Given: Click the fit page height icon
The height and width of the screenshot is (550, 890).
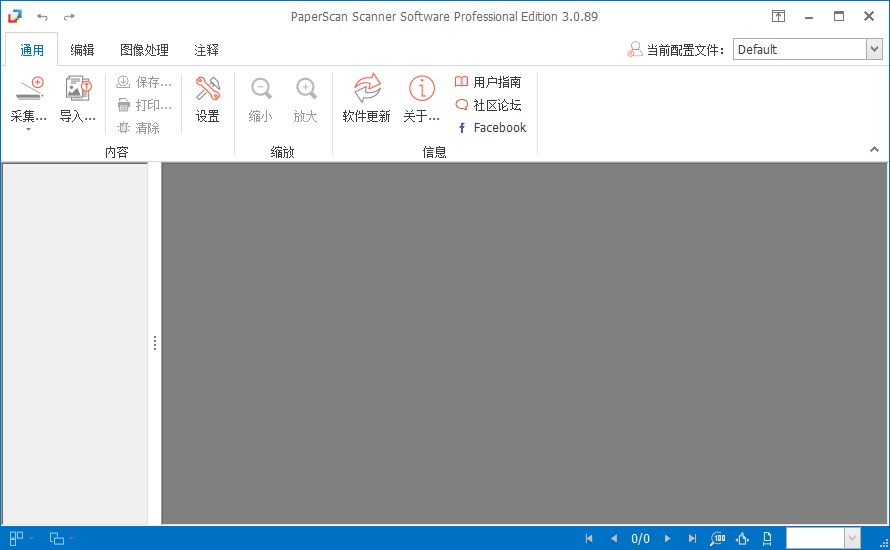Looking at the screenshot, I should pyautogui.click(x=767, y=538).
